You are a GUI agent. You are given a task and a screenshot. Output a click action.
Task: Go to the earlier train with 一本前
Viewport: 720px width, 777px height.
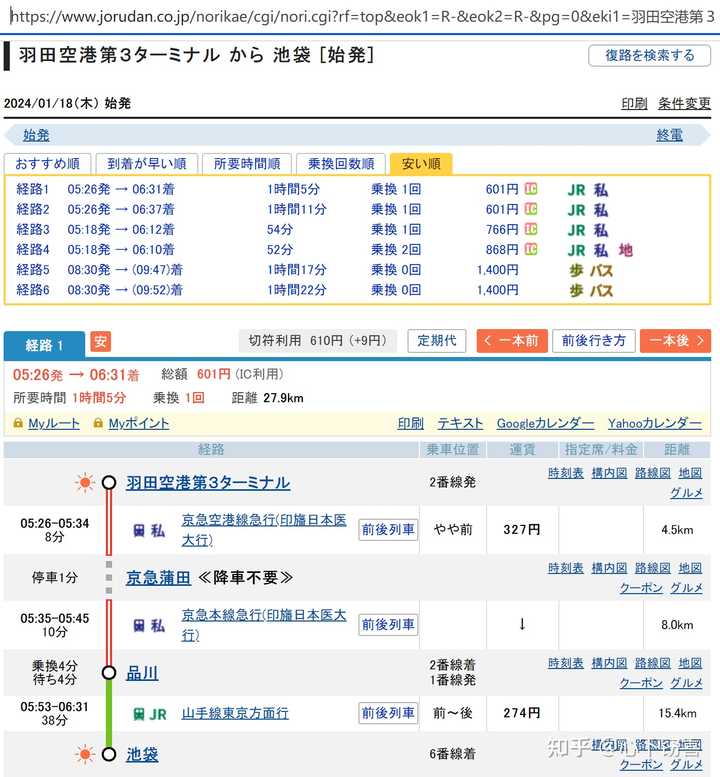512,340
